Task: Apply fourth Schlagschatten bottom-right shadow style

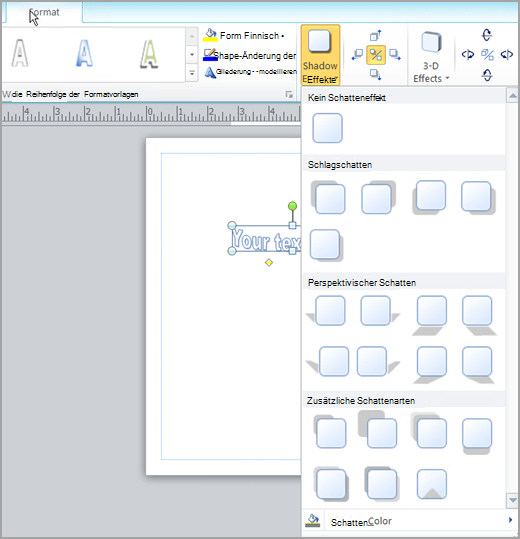Action: (x=478, y=198)
